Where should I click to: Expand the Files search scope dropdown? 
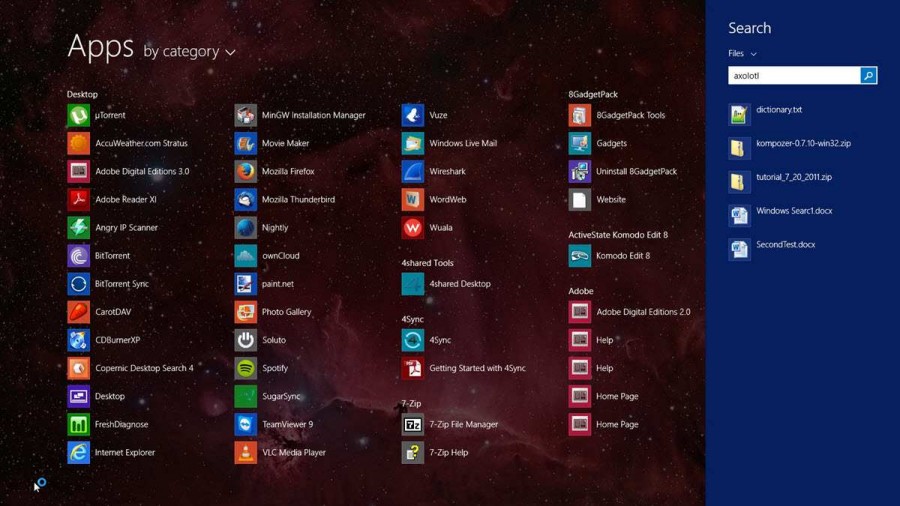tap(742, 53)
